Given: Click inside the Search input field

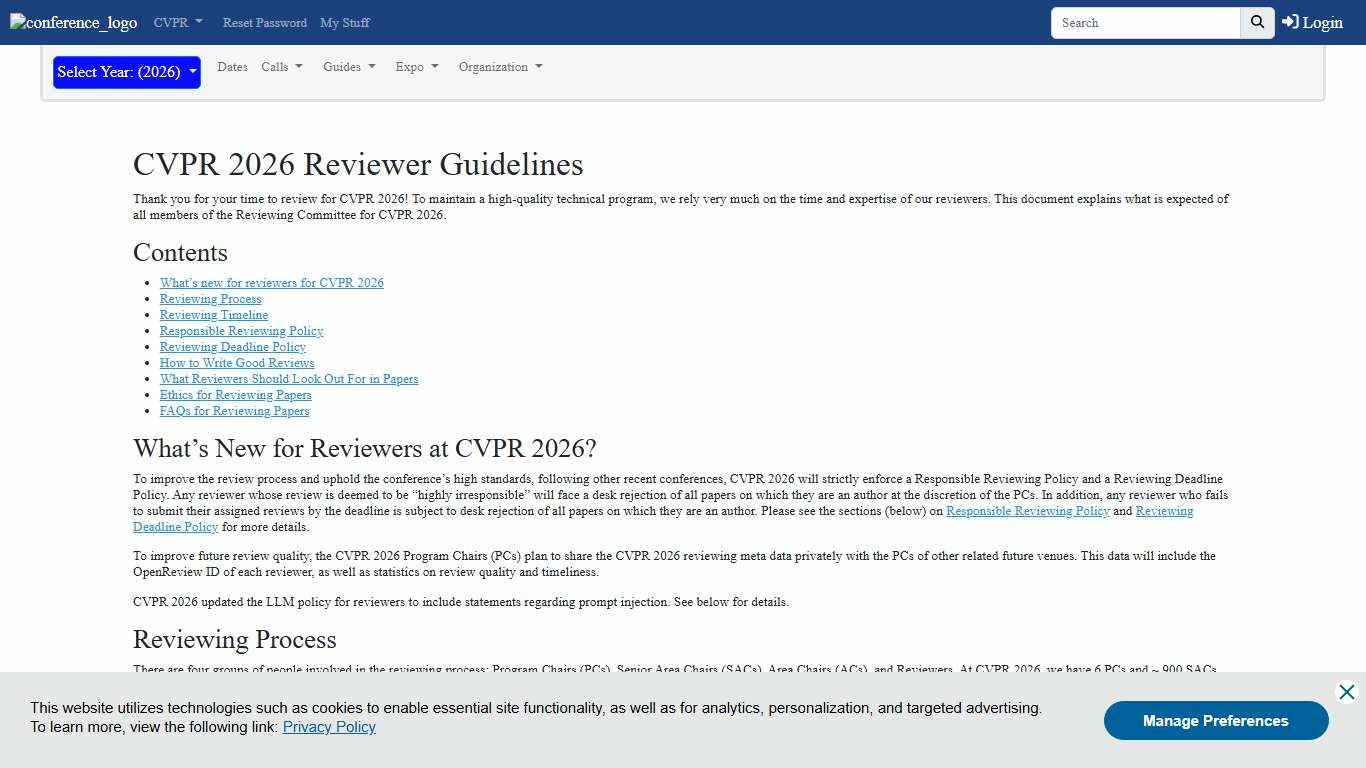Looking at the screenshot, I should click(x=1145, y=22).
